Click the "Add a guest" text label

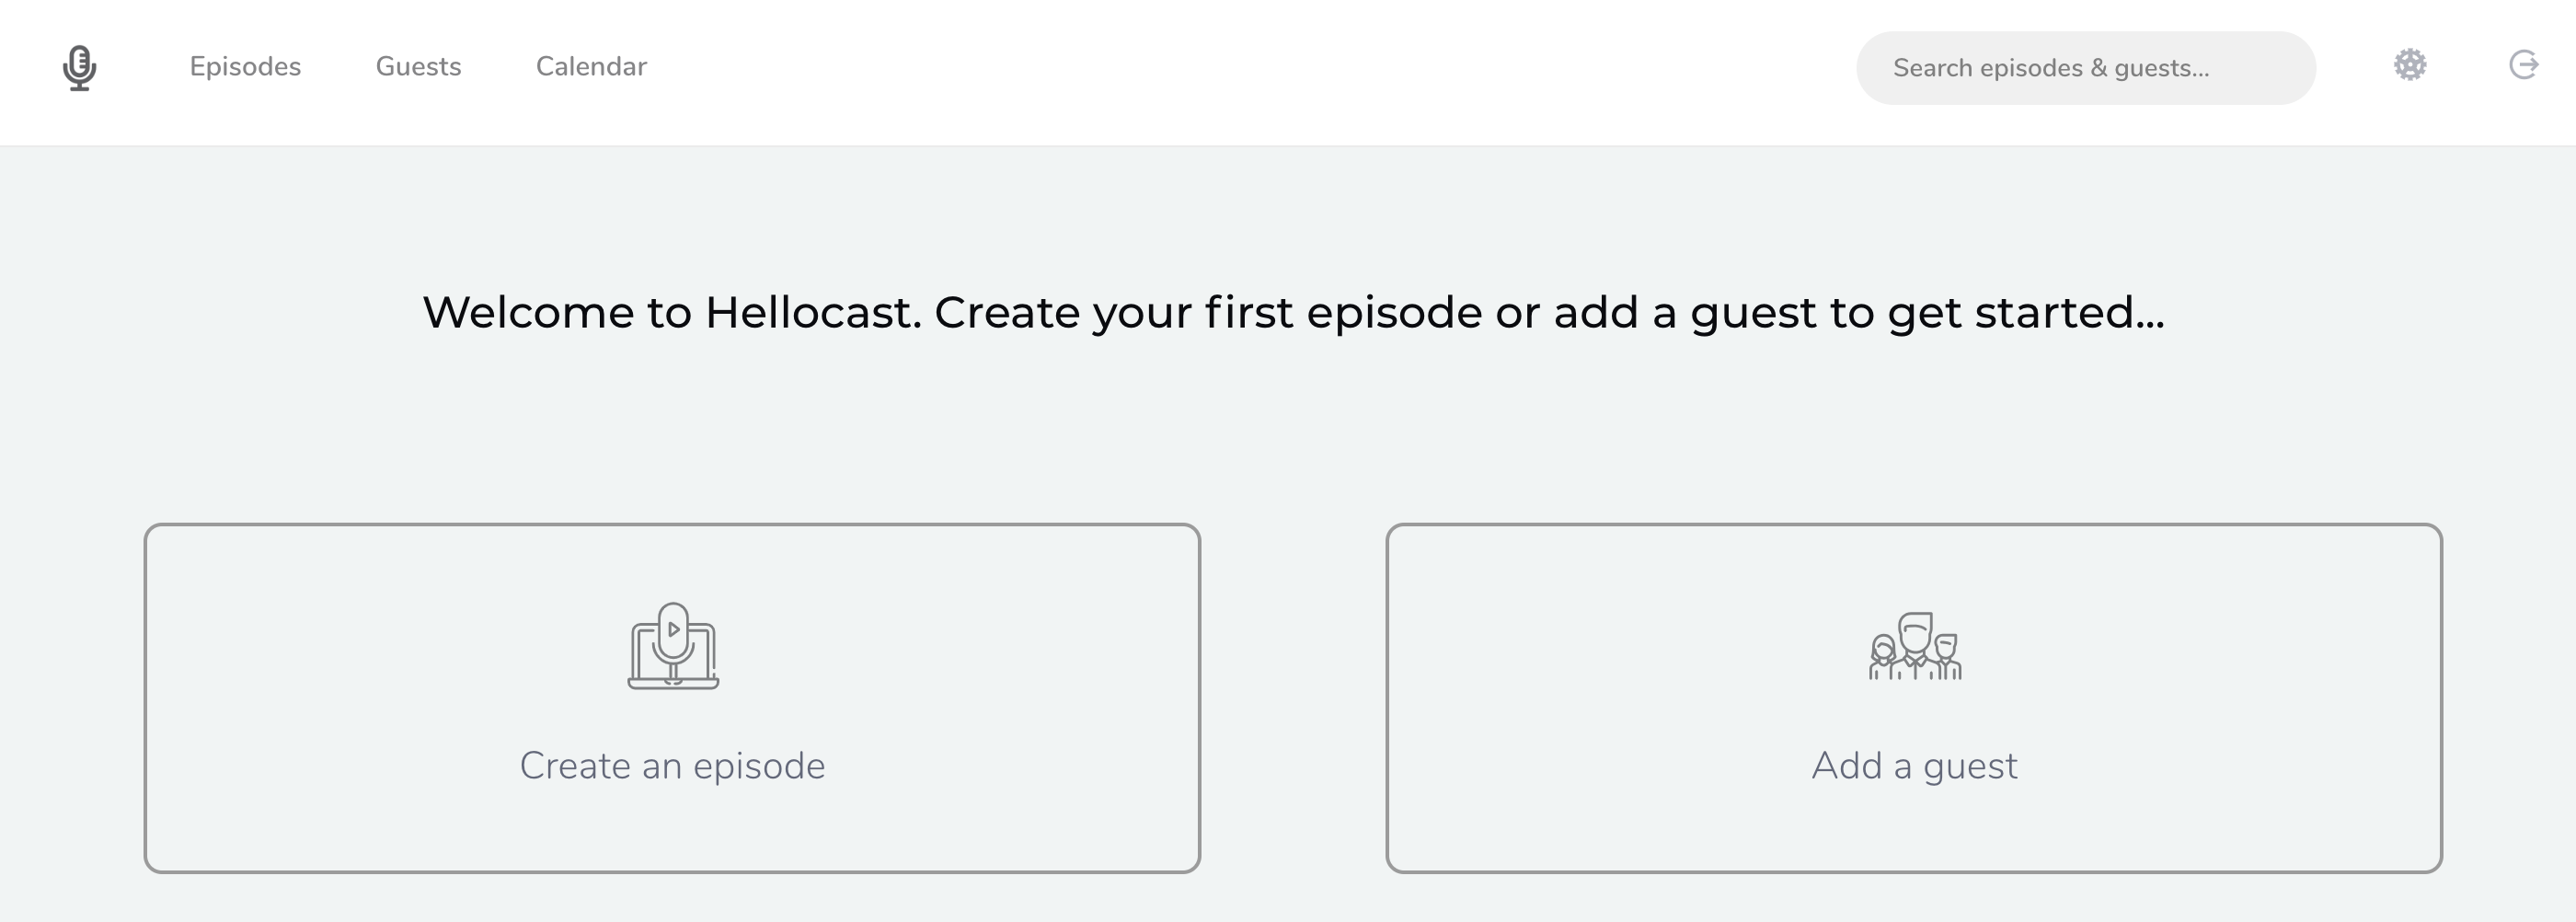tap(1914, 766)
